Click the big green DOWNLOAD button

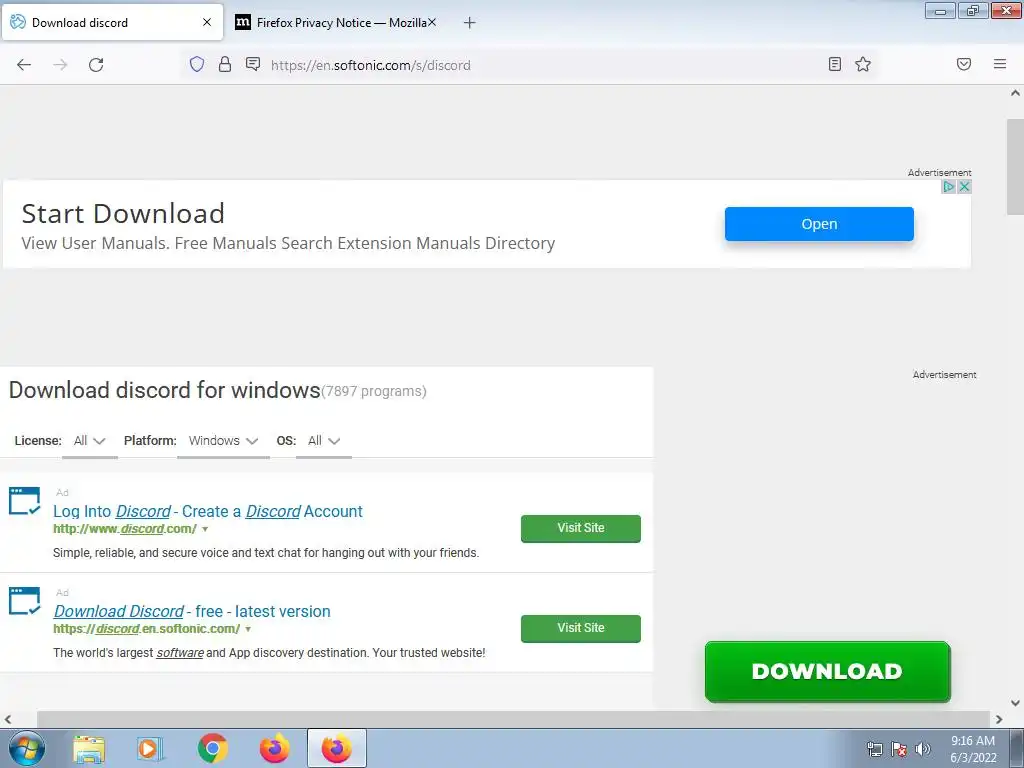[x=827, y=671]
